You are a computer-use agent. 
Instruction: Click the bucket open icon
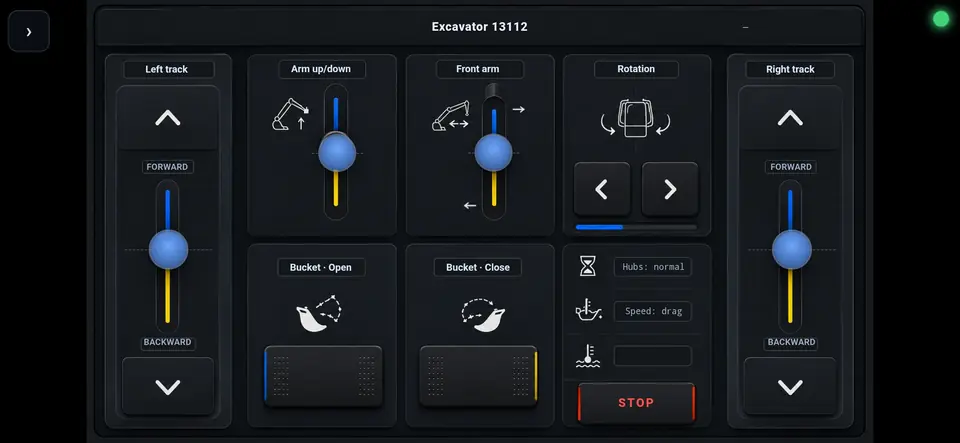tap(320, 313)
